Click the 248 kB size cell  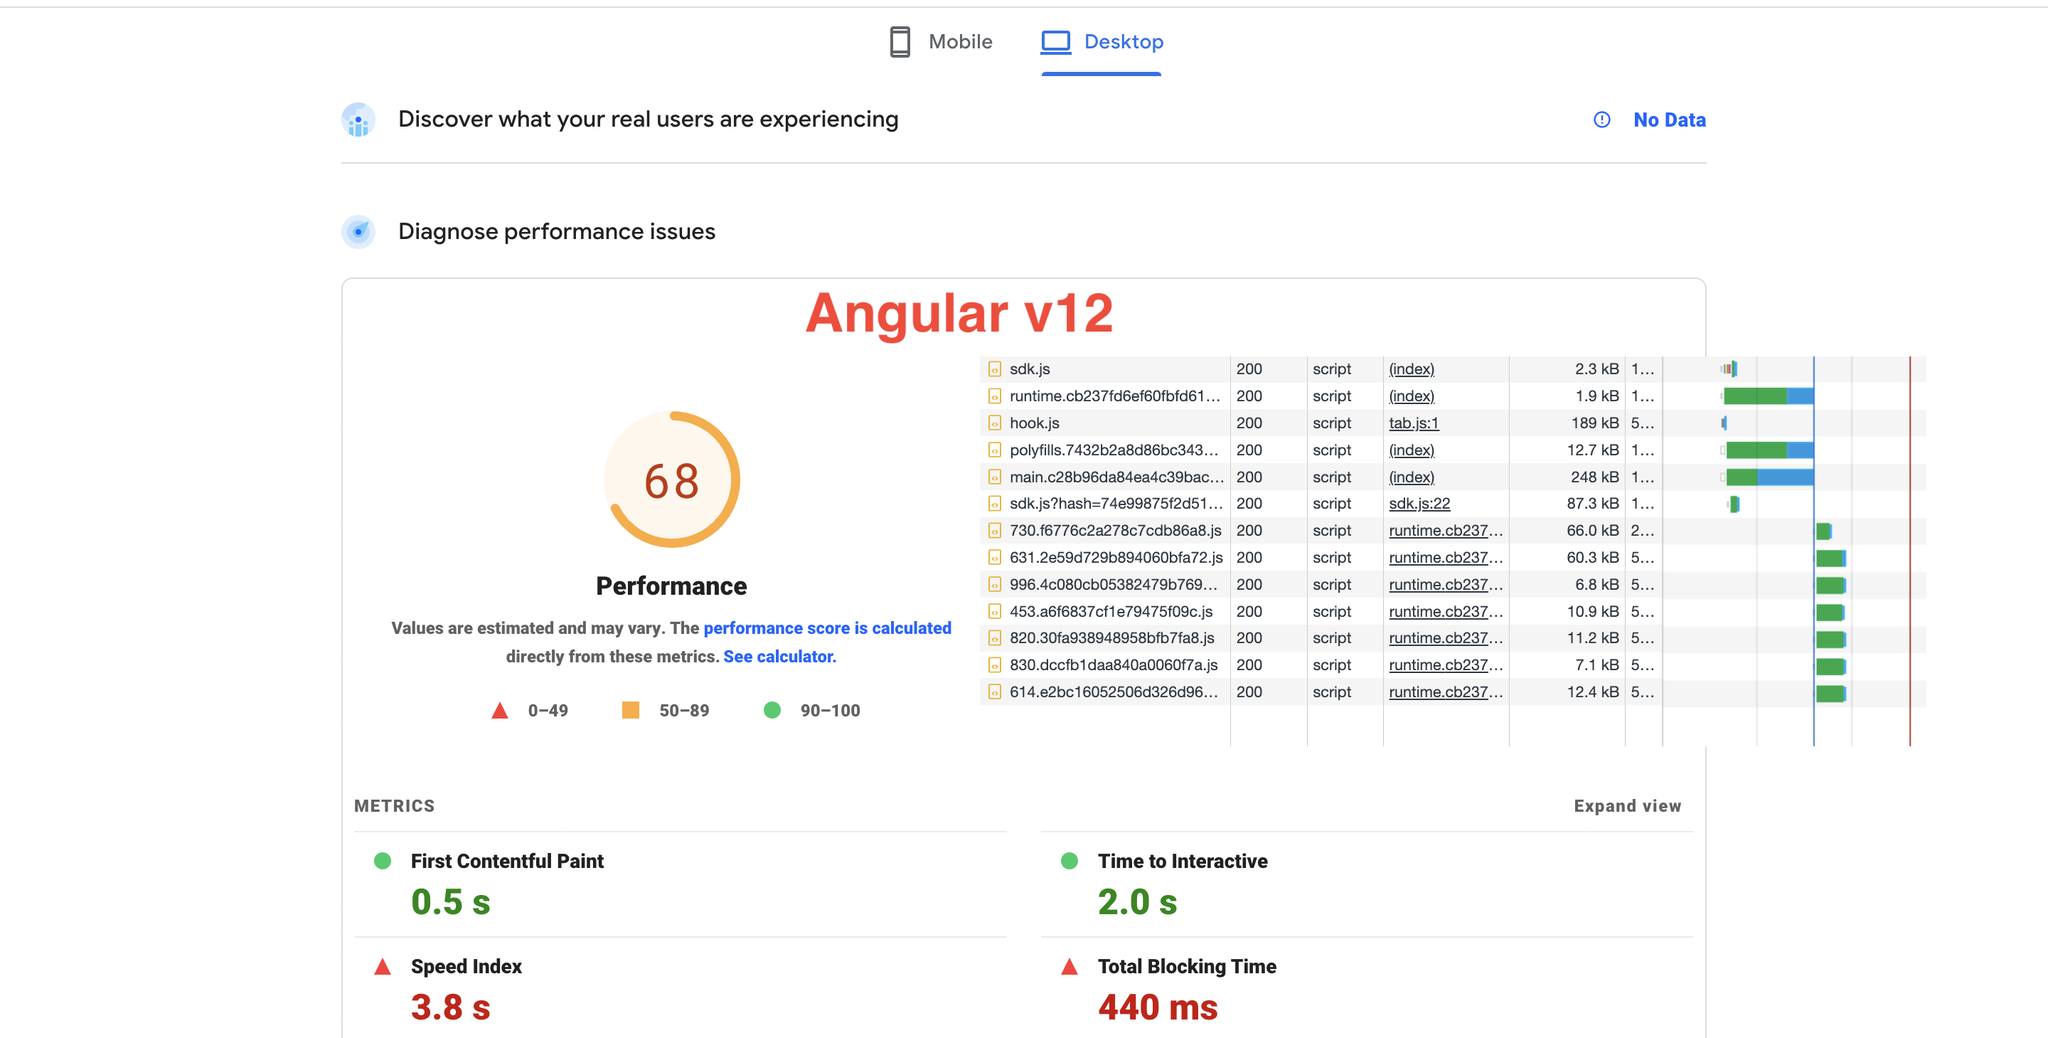1594,477
